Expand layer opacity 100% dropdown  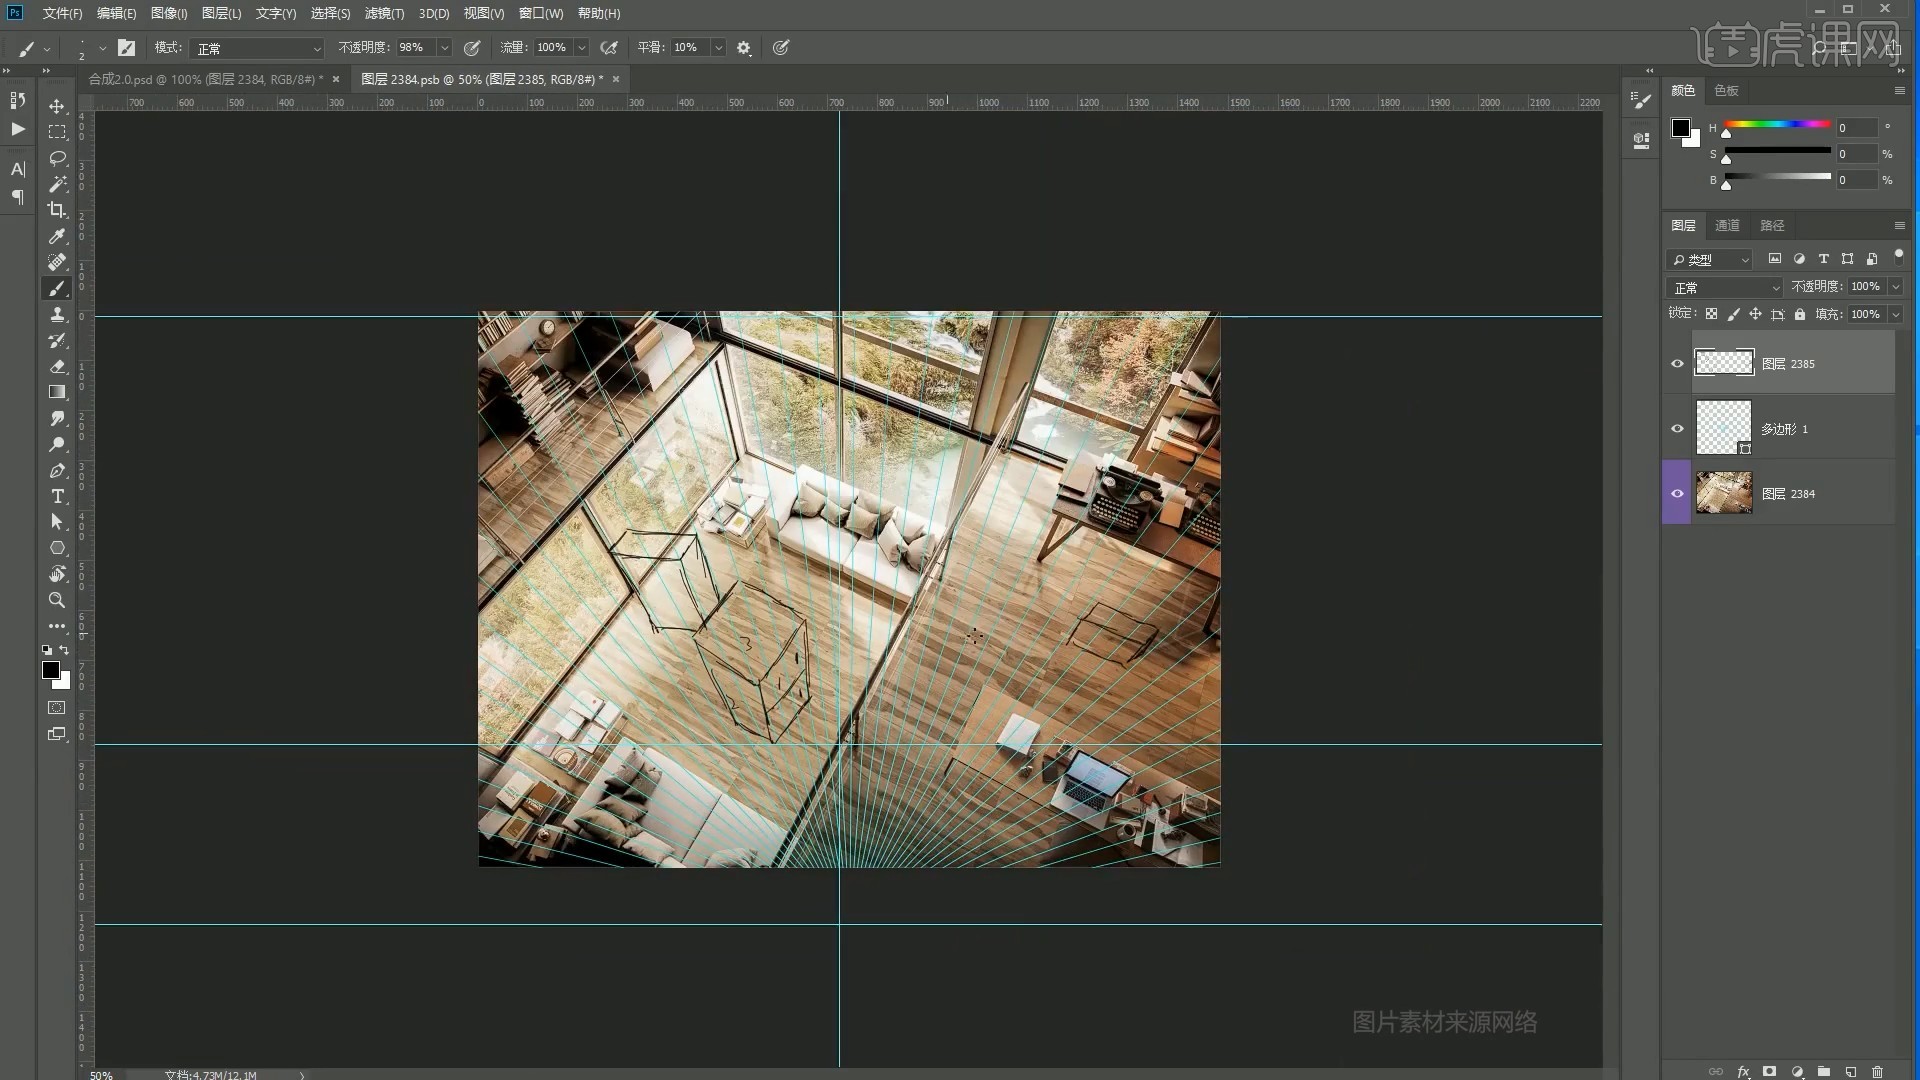click(1895, 287)
